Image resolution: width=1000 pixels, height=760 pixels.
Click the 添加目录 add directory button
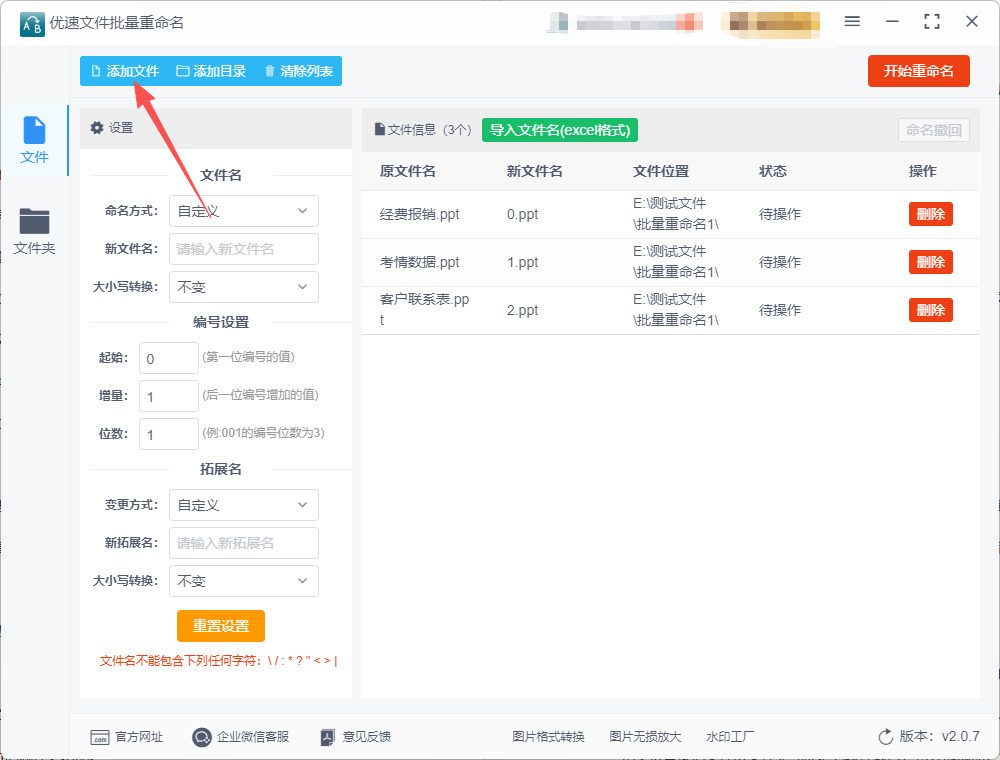pyautogui.click(x=211, y=71)
